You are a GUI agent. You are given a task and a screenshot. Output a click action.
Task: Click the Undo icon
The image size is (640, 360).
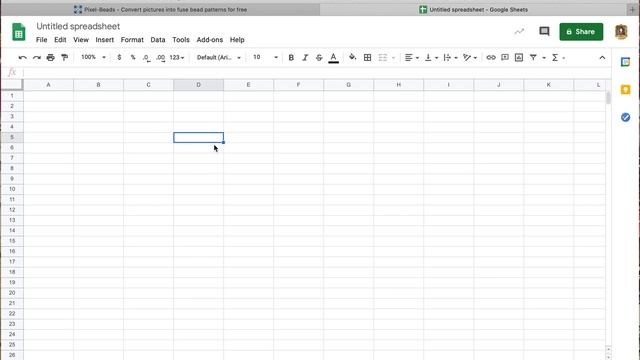22,58
